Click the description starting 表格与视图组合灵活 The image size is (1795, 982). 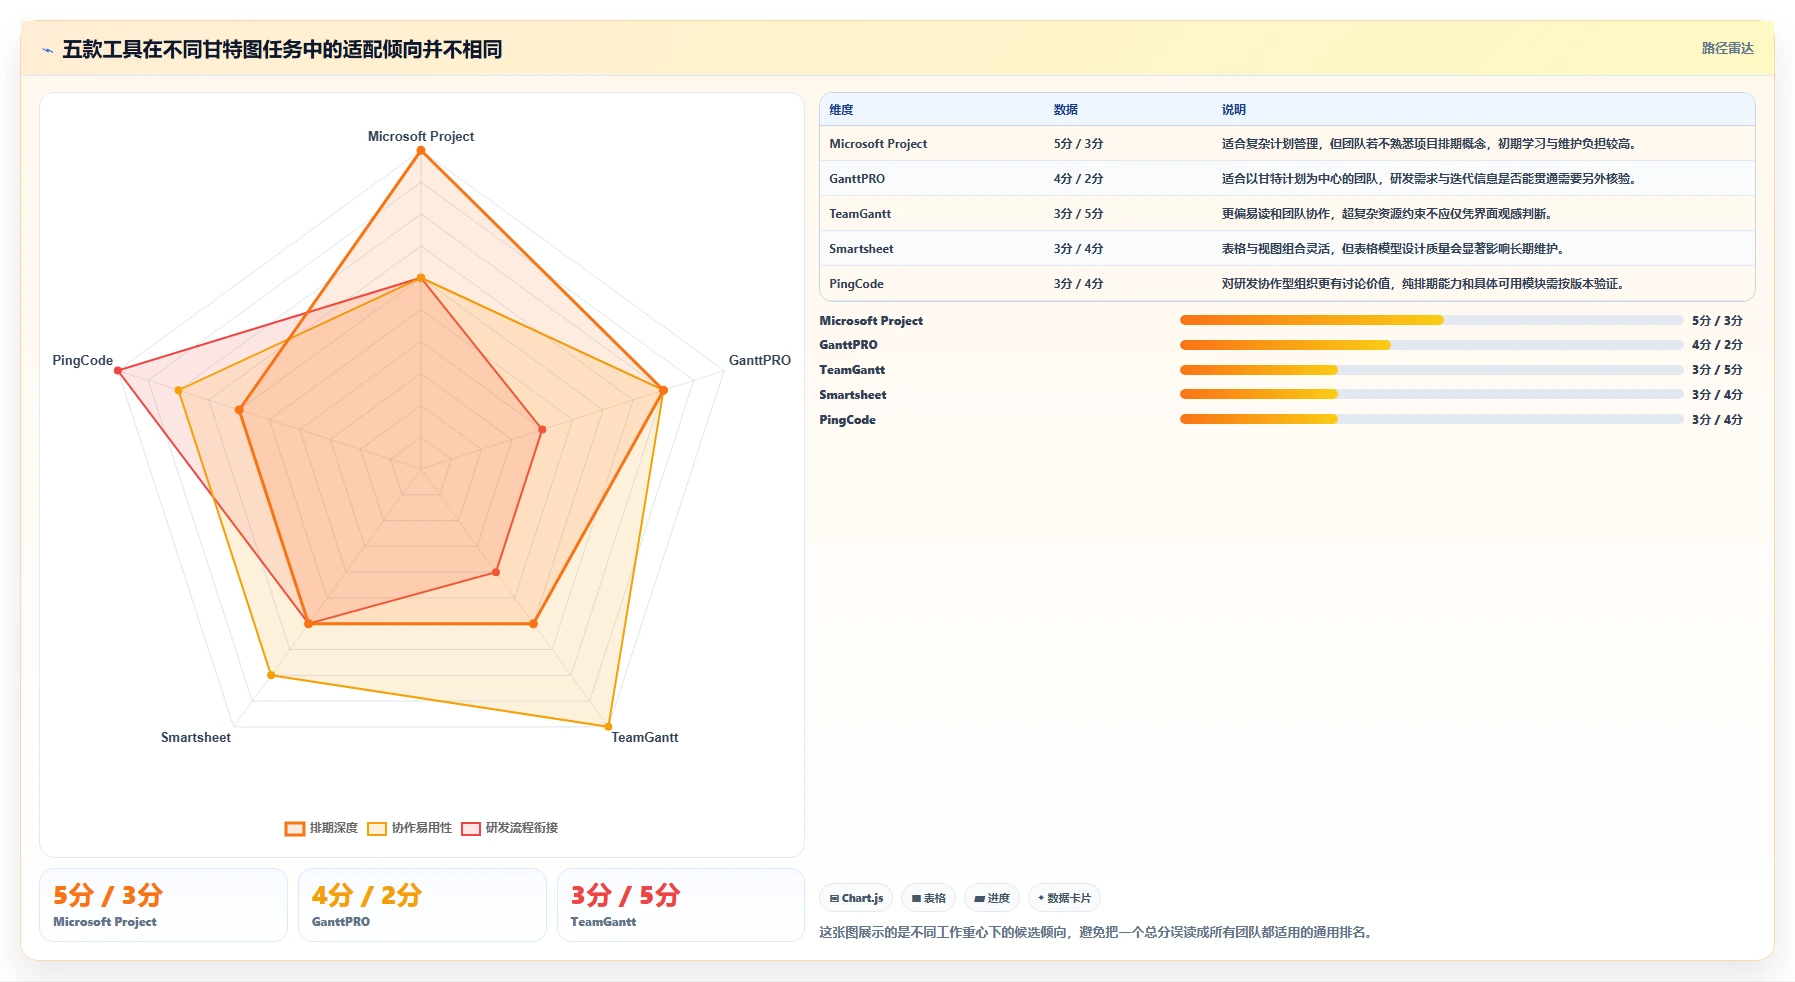[x=1395, y=249]
